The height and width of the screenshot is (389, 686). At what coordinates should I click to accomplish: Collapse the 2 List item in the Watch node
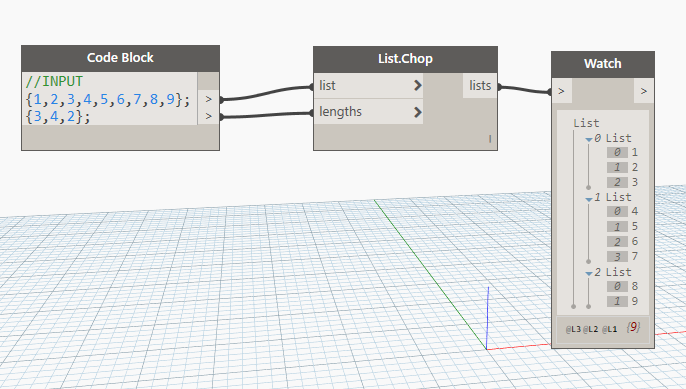(x=589, y=273)
